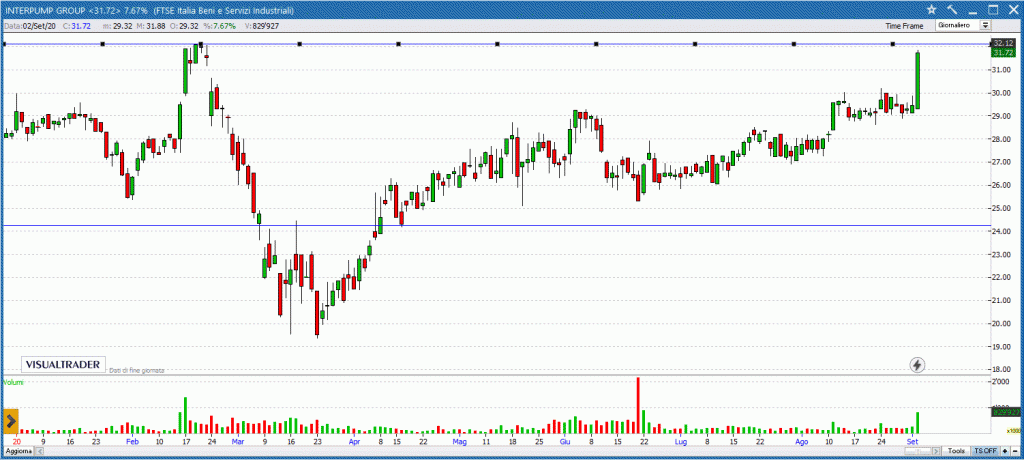Click the Giu label on date axis
Image resolution: width=1024 pixels, height=460 pixels.
click(564, 442)
